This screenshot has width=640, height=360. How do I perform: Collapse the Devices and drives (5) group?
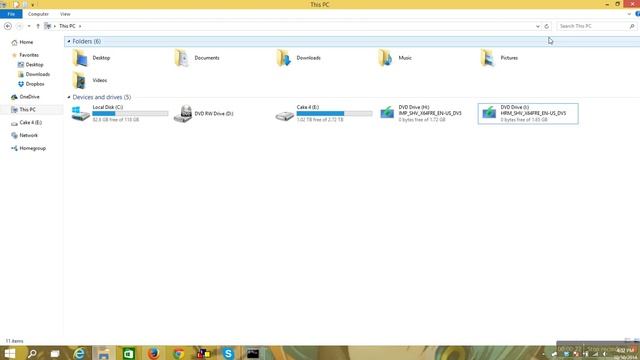[69, 97]
